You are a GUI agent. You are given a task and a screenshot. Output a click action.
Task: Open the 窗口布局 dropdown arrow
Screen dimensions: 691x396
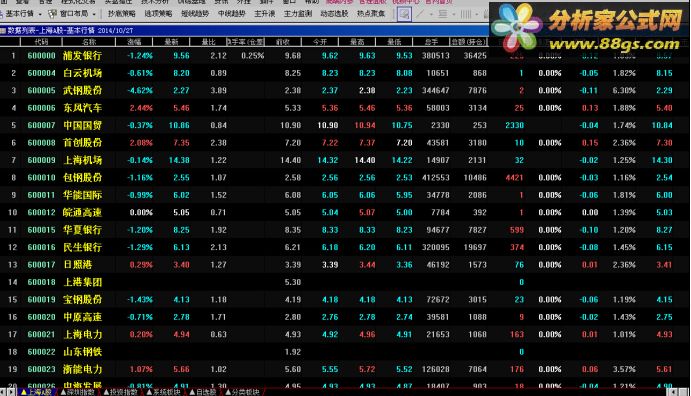tap(94, 15)
